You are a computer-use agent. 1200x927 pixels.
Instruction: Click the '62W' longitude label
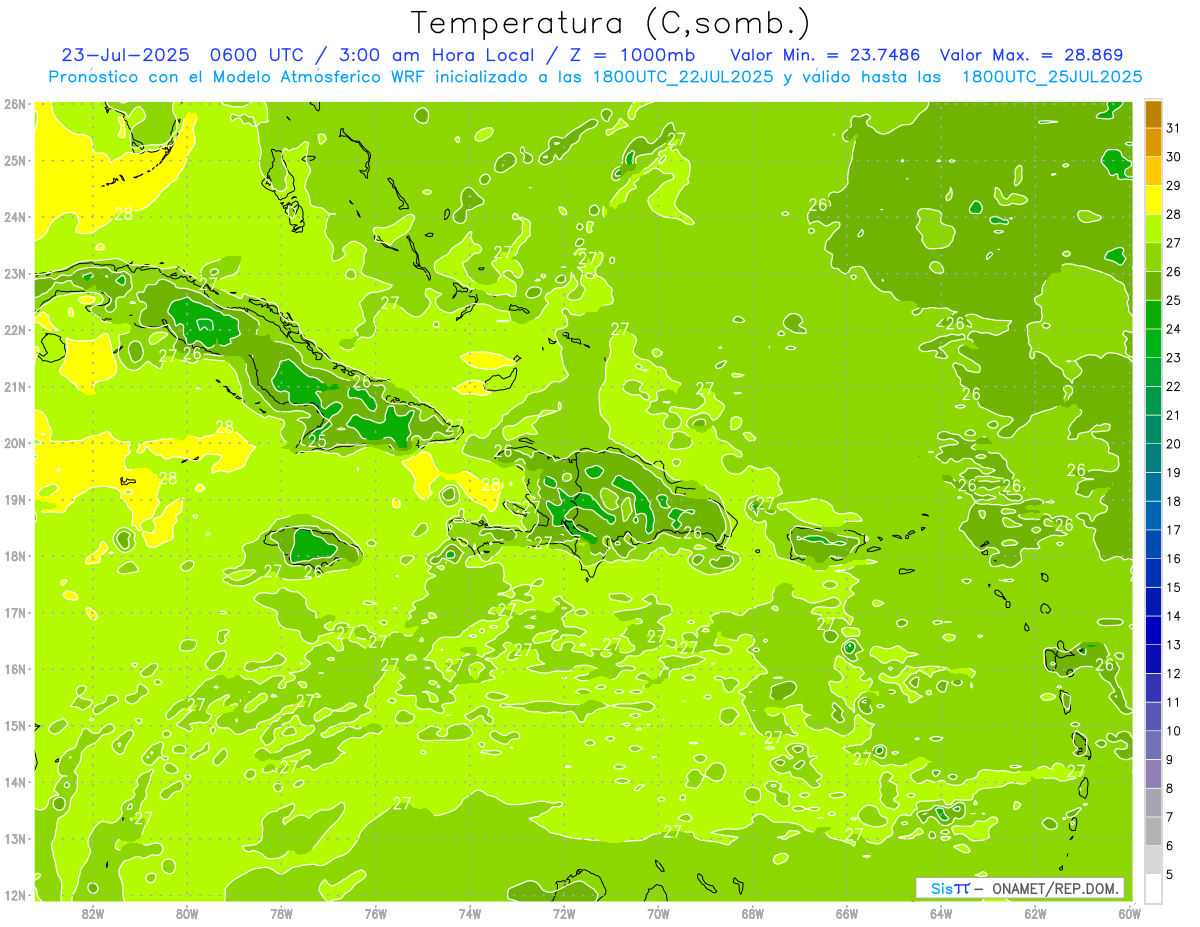[1036, 912]
